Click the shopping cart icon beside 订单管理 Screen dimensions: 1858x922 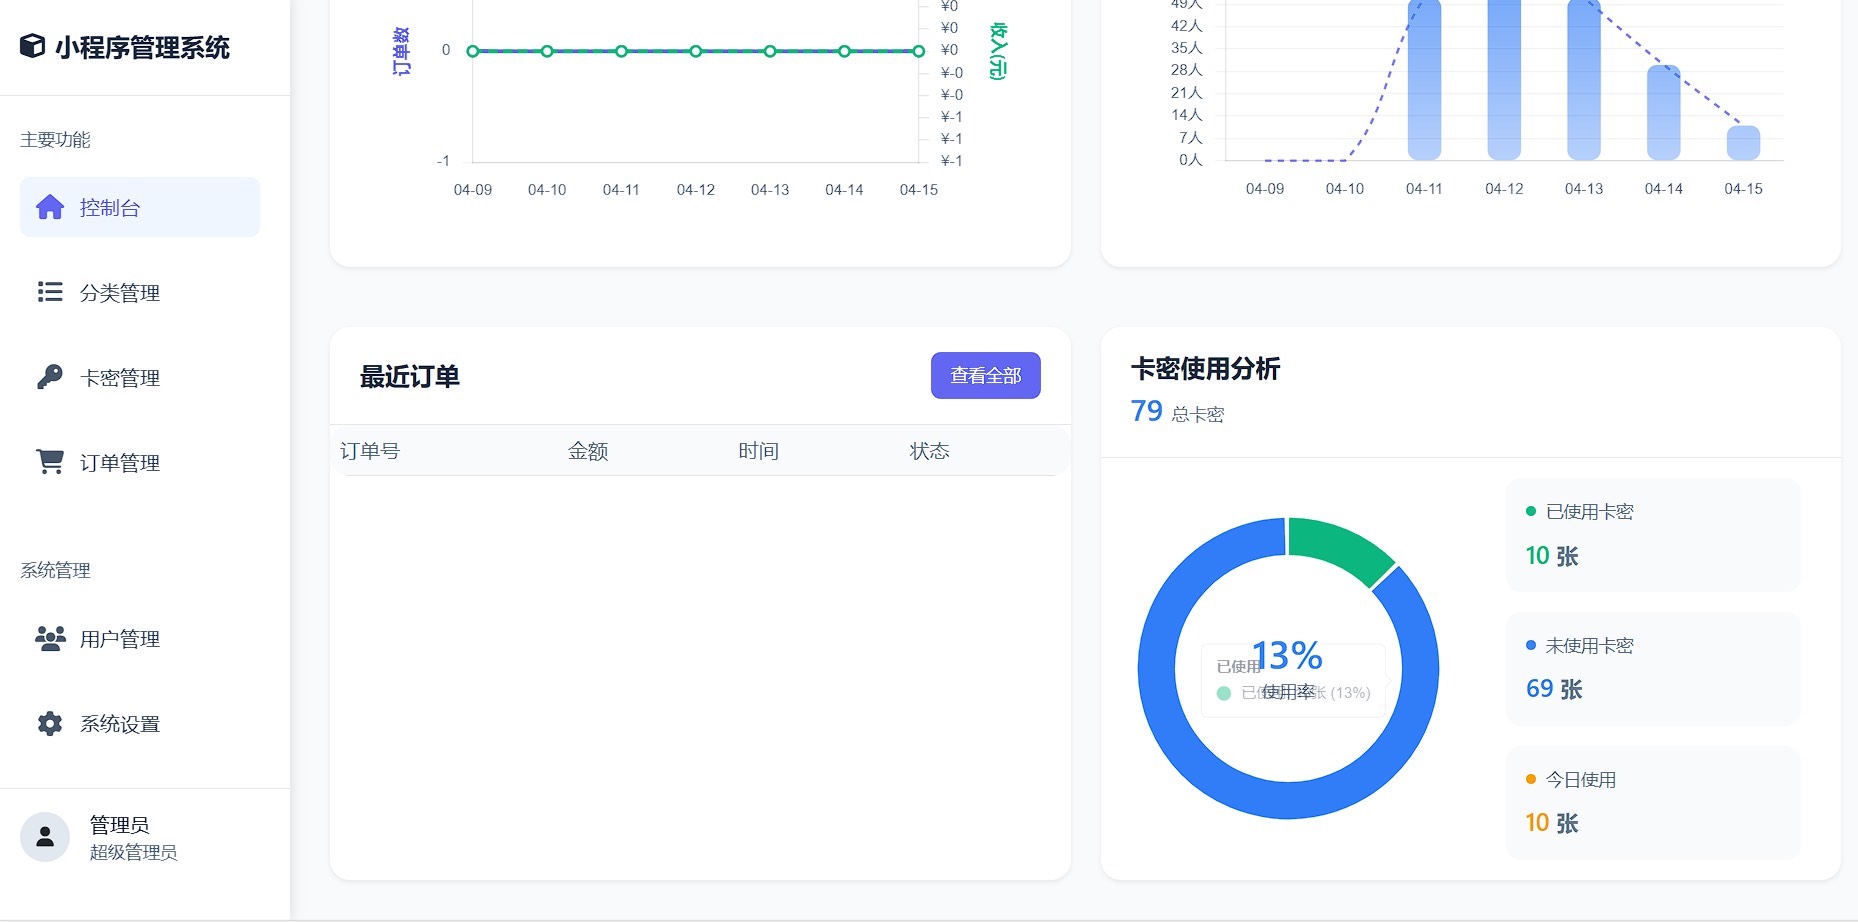tap(50, 462)
